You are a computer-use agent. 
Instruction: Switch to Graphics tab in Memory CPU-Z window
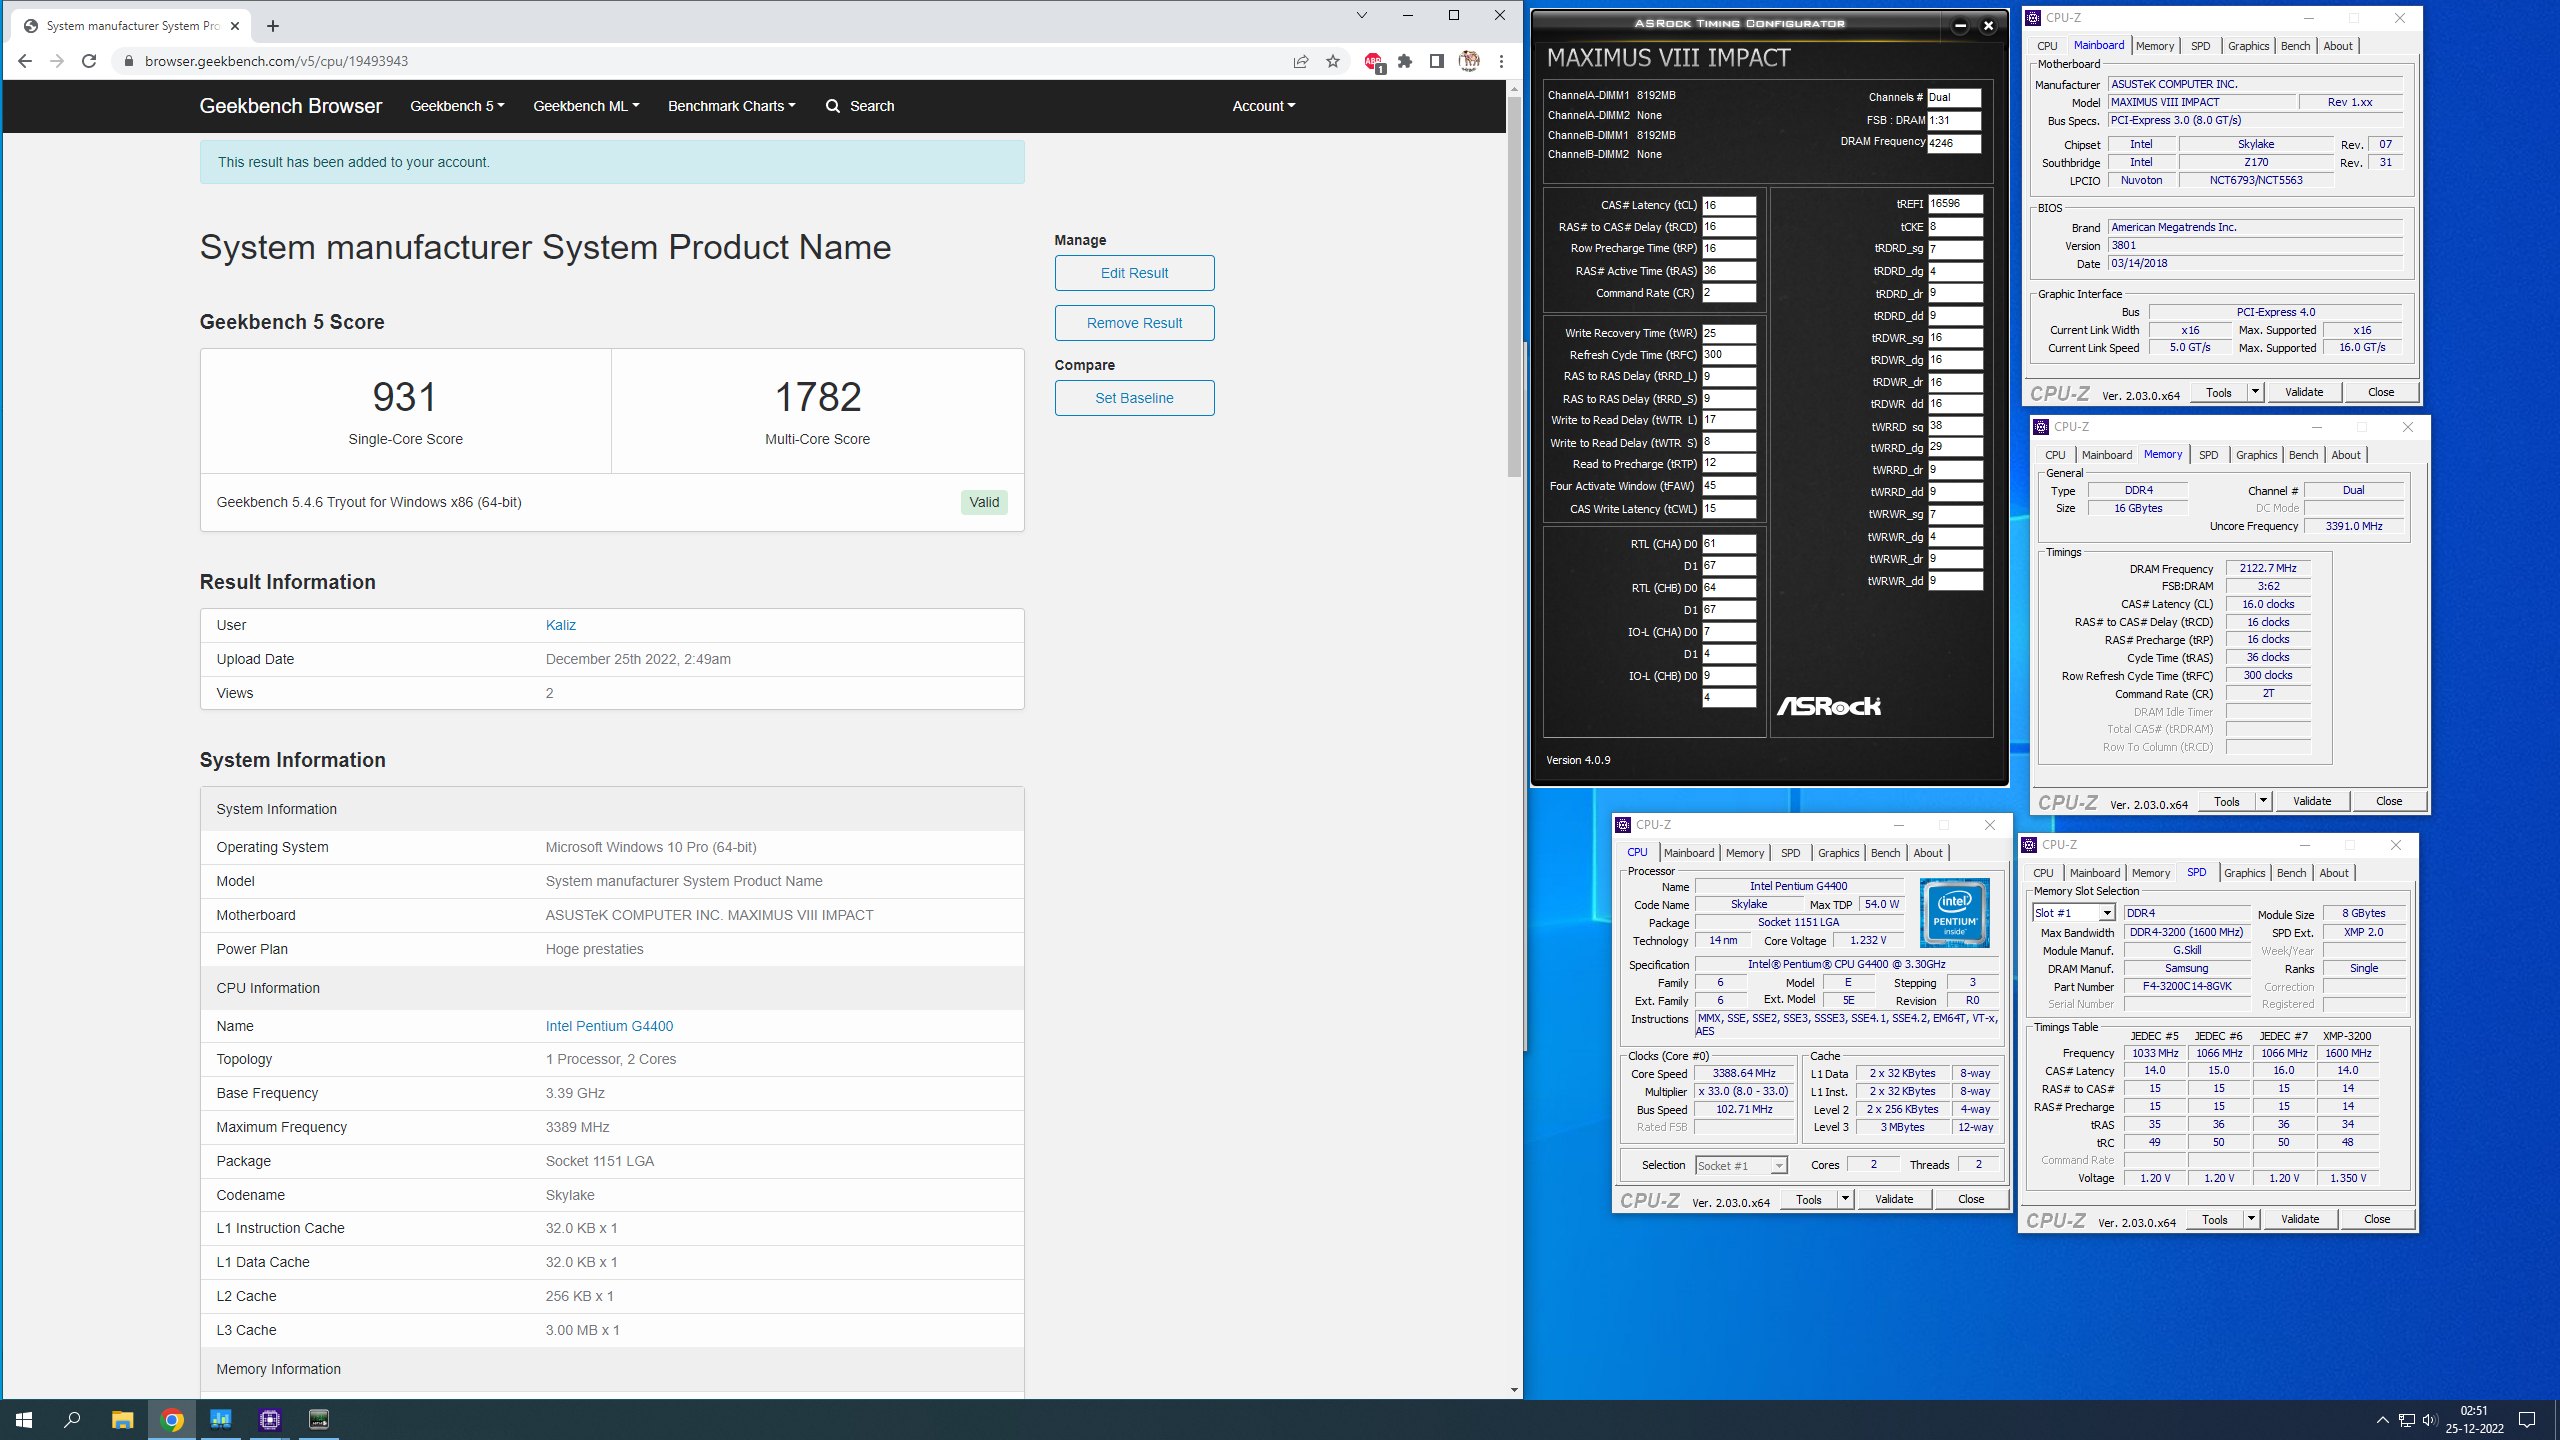[x=2256, y=455]
